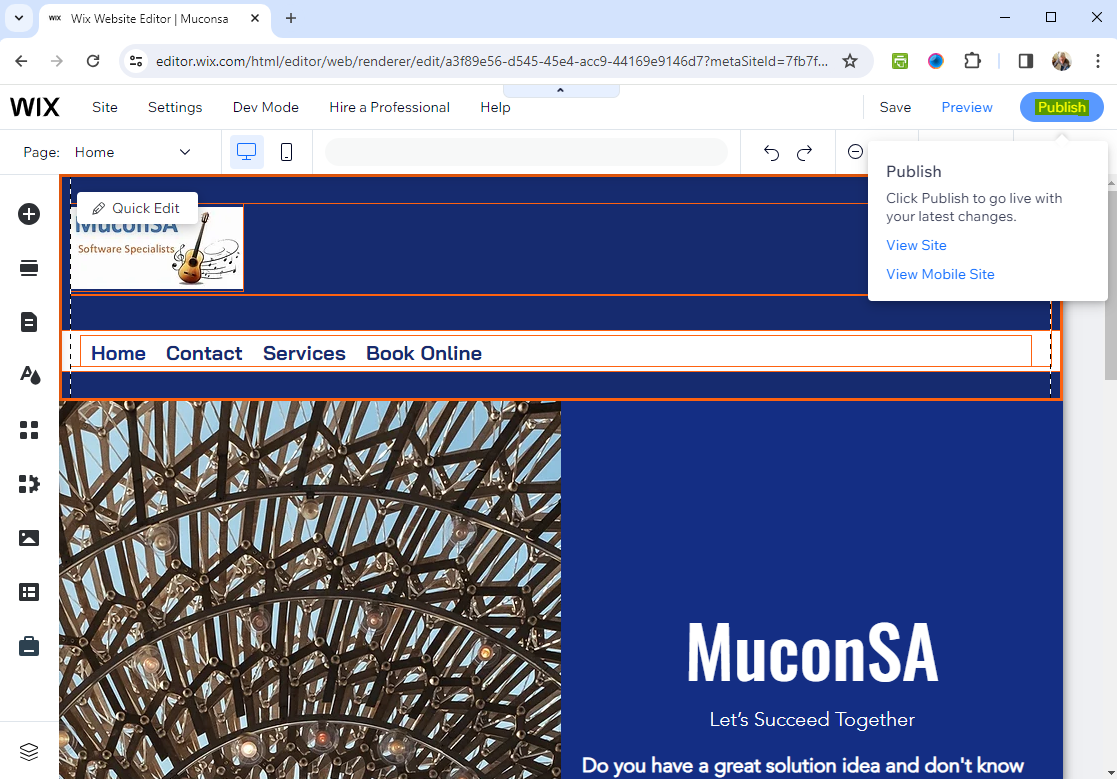This screenshot has width=1117, height=779.
Task: Click the Services navigation item
Action: pos(304,353)
